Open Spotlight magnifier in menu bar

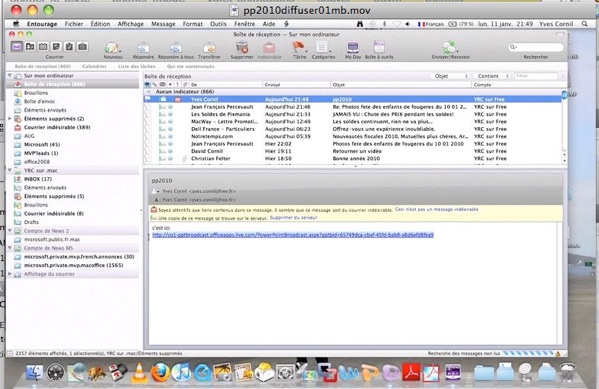coord(584,24)
